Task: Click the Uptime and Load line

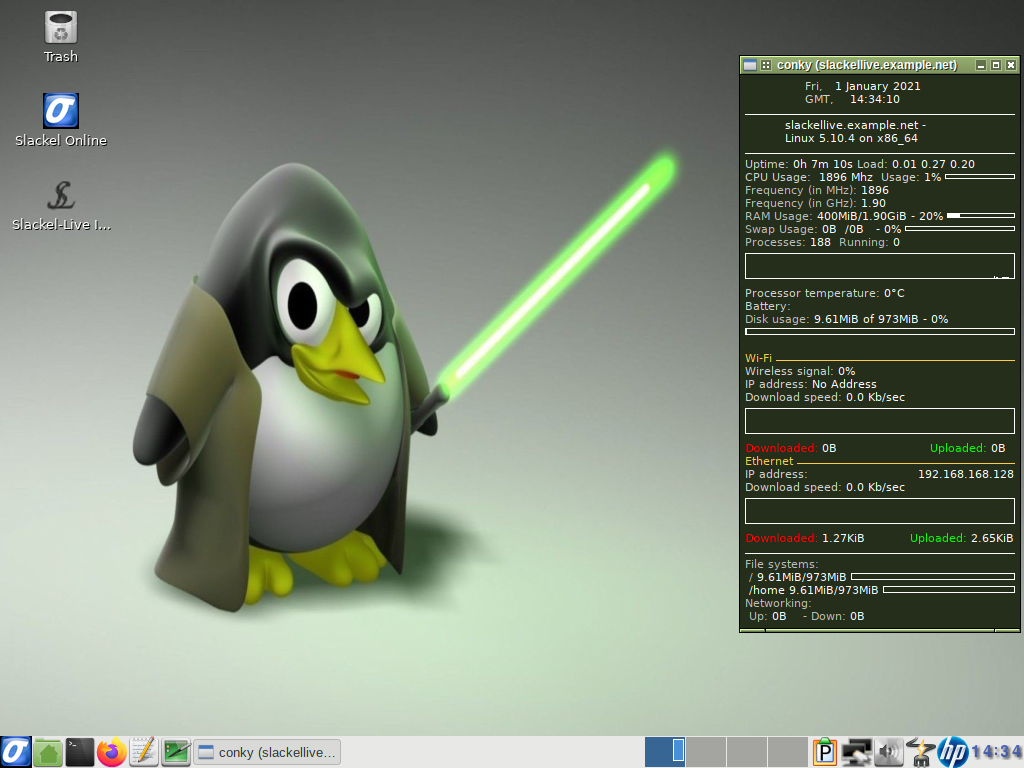Action: 859,164
